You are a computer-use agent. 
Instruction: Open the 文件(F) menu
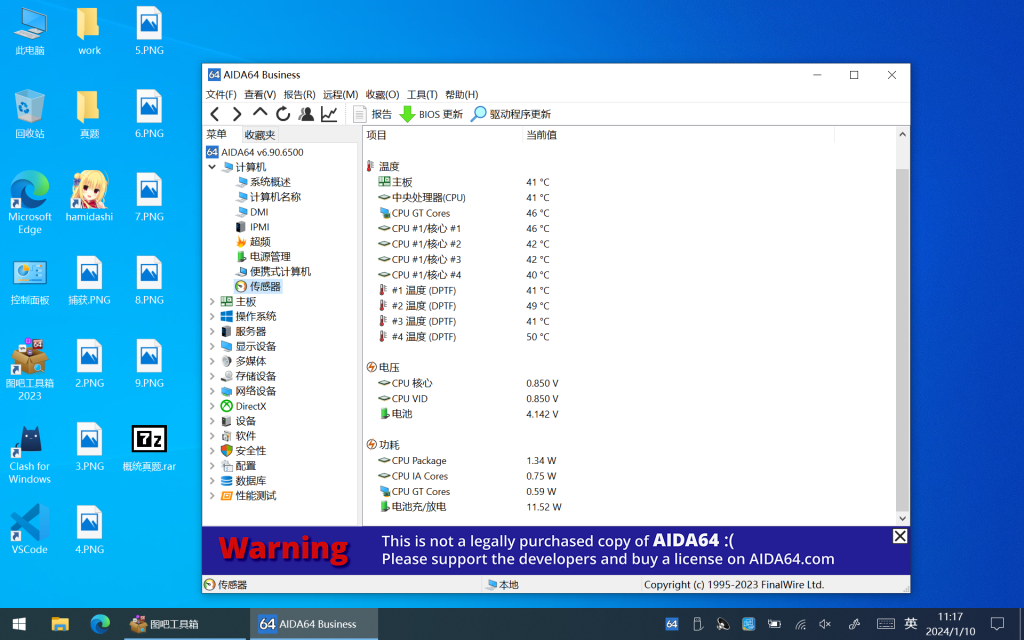221,95
